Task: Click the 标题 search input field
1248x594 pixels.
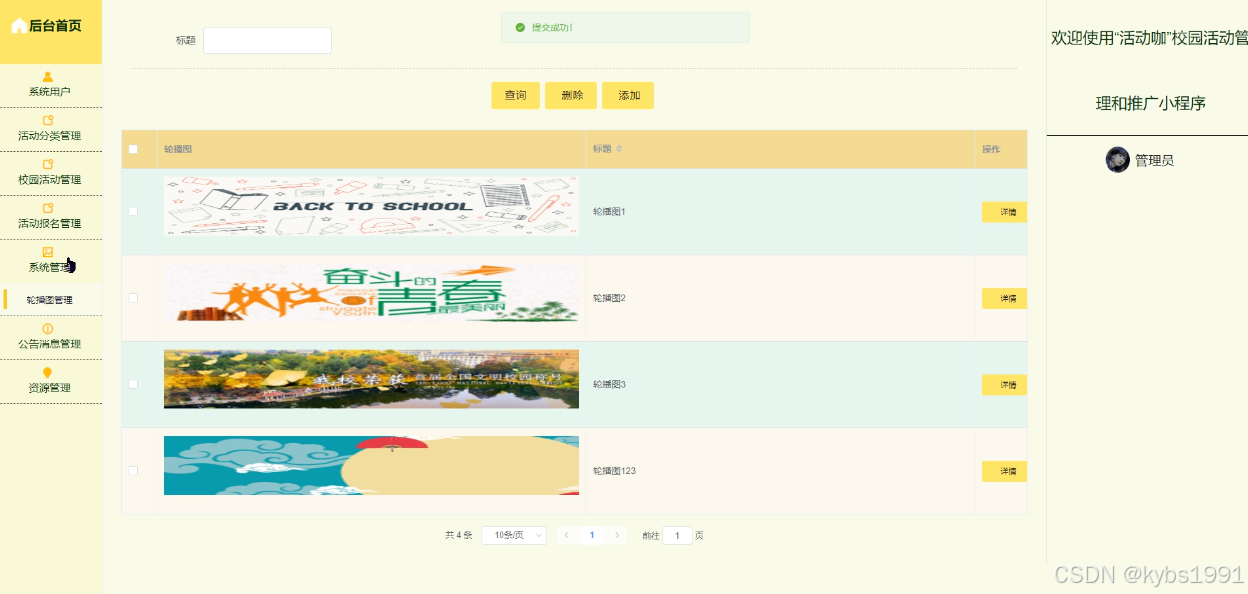Action: 267,40
